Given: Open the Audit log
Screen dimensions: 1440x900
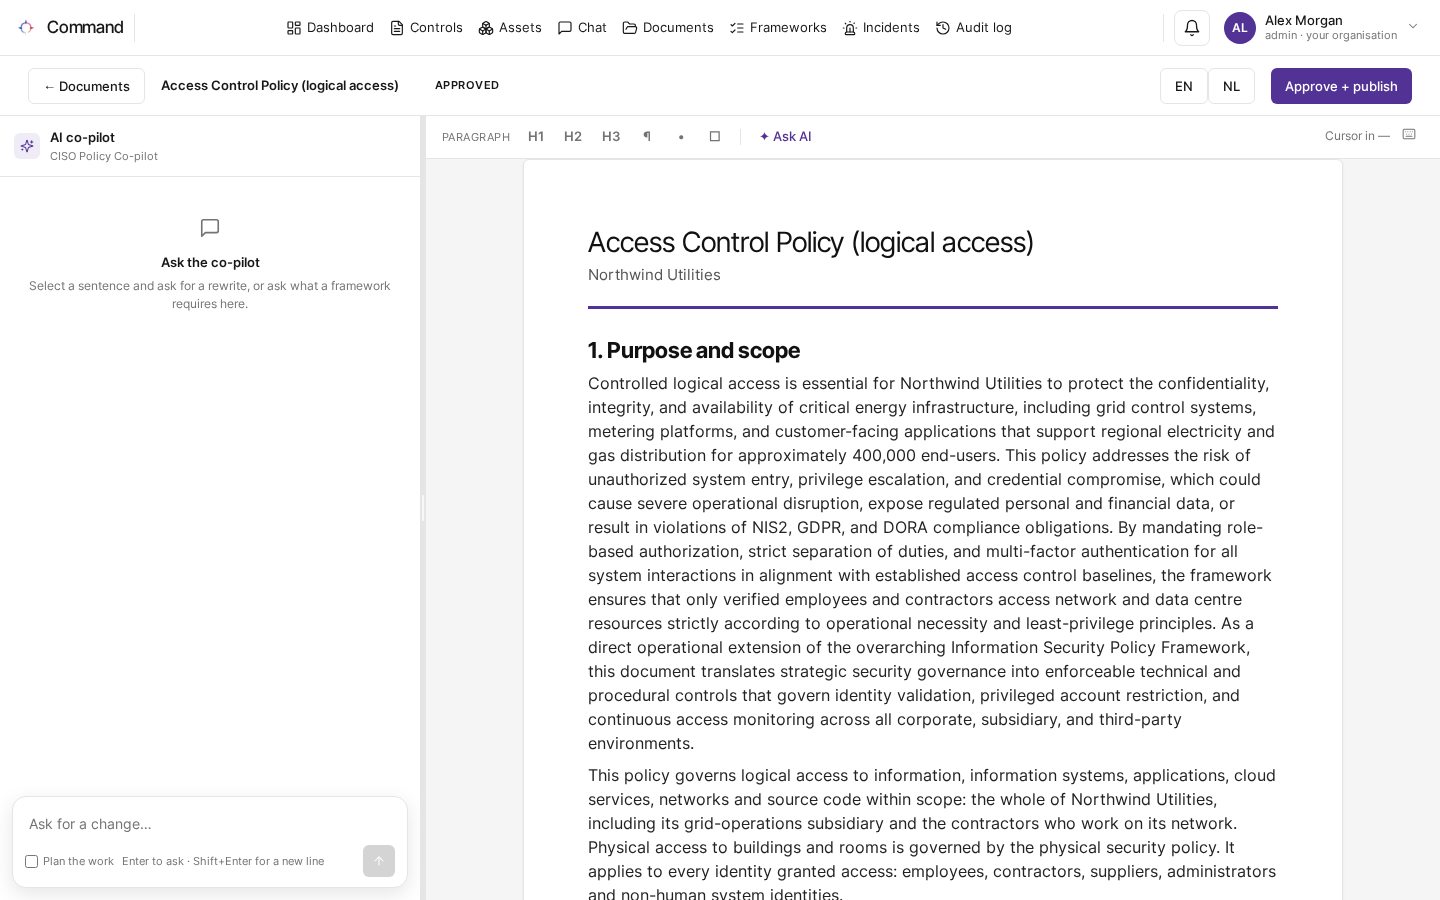Looking at the screenshot, I should click(x=973, y=28).
